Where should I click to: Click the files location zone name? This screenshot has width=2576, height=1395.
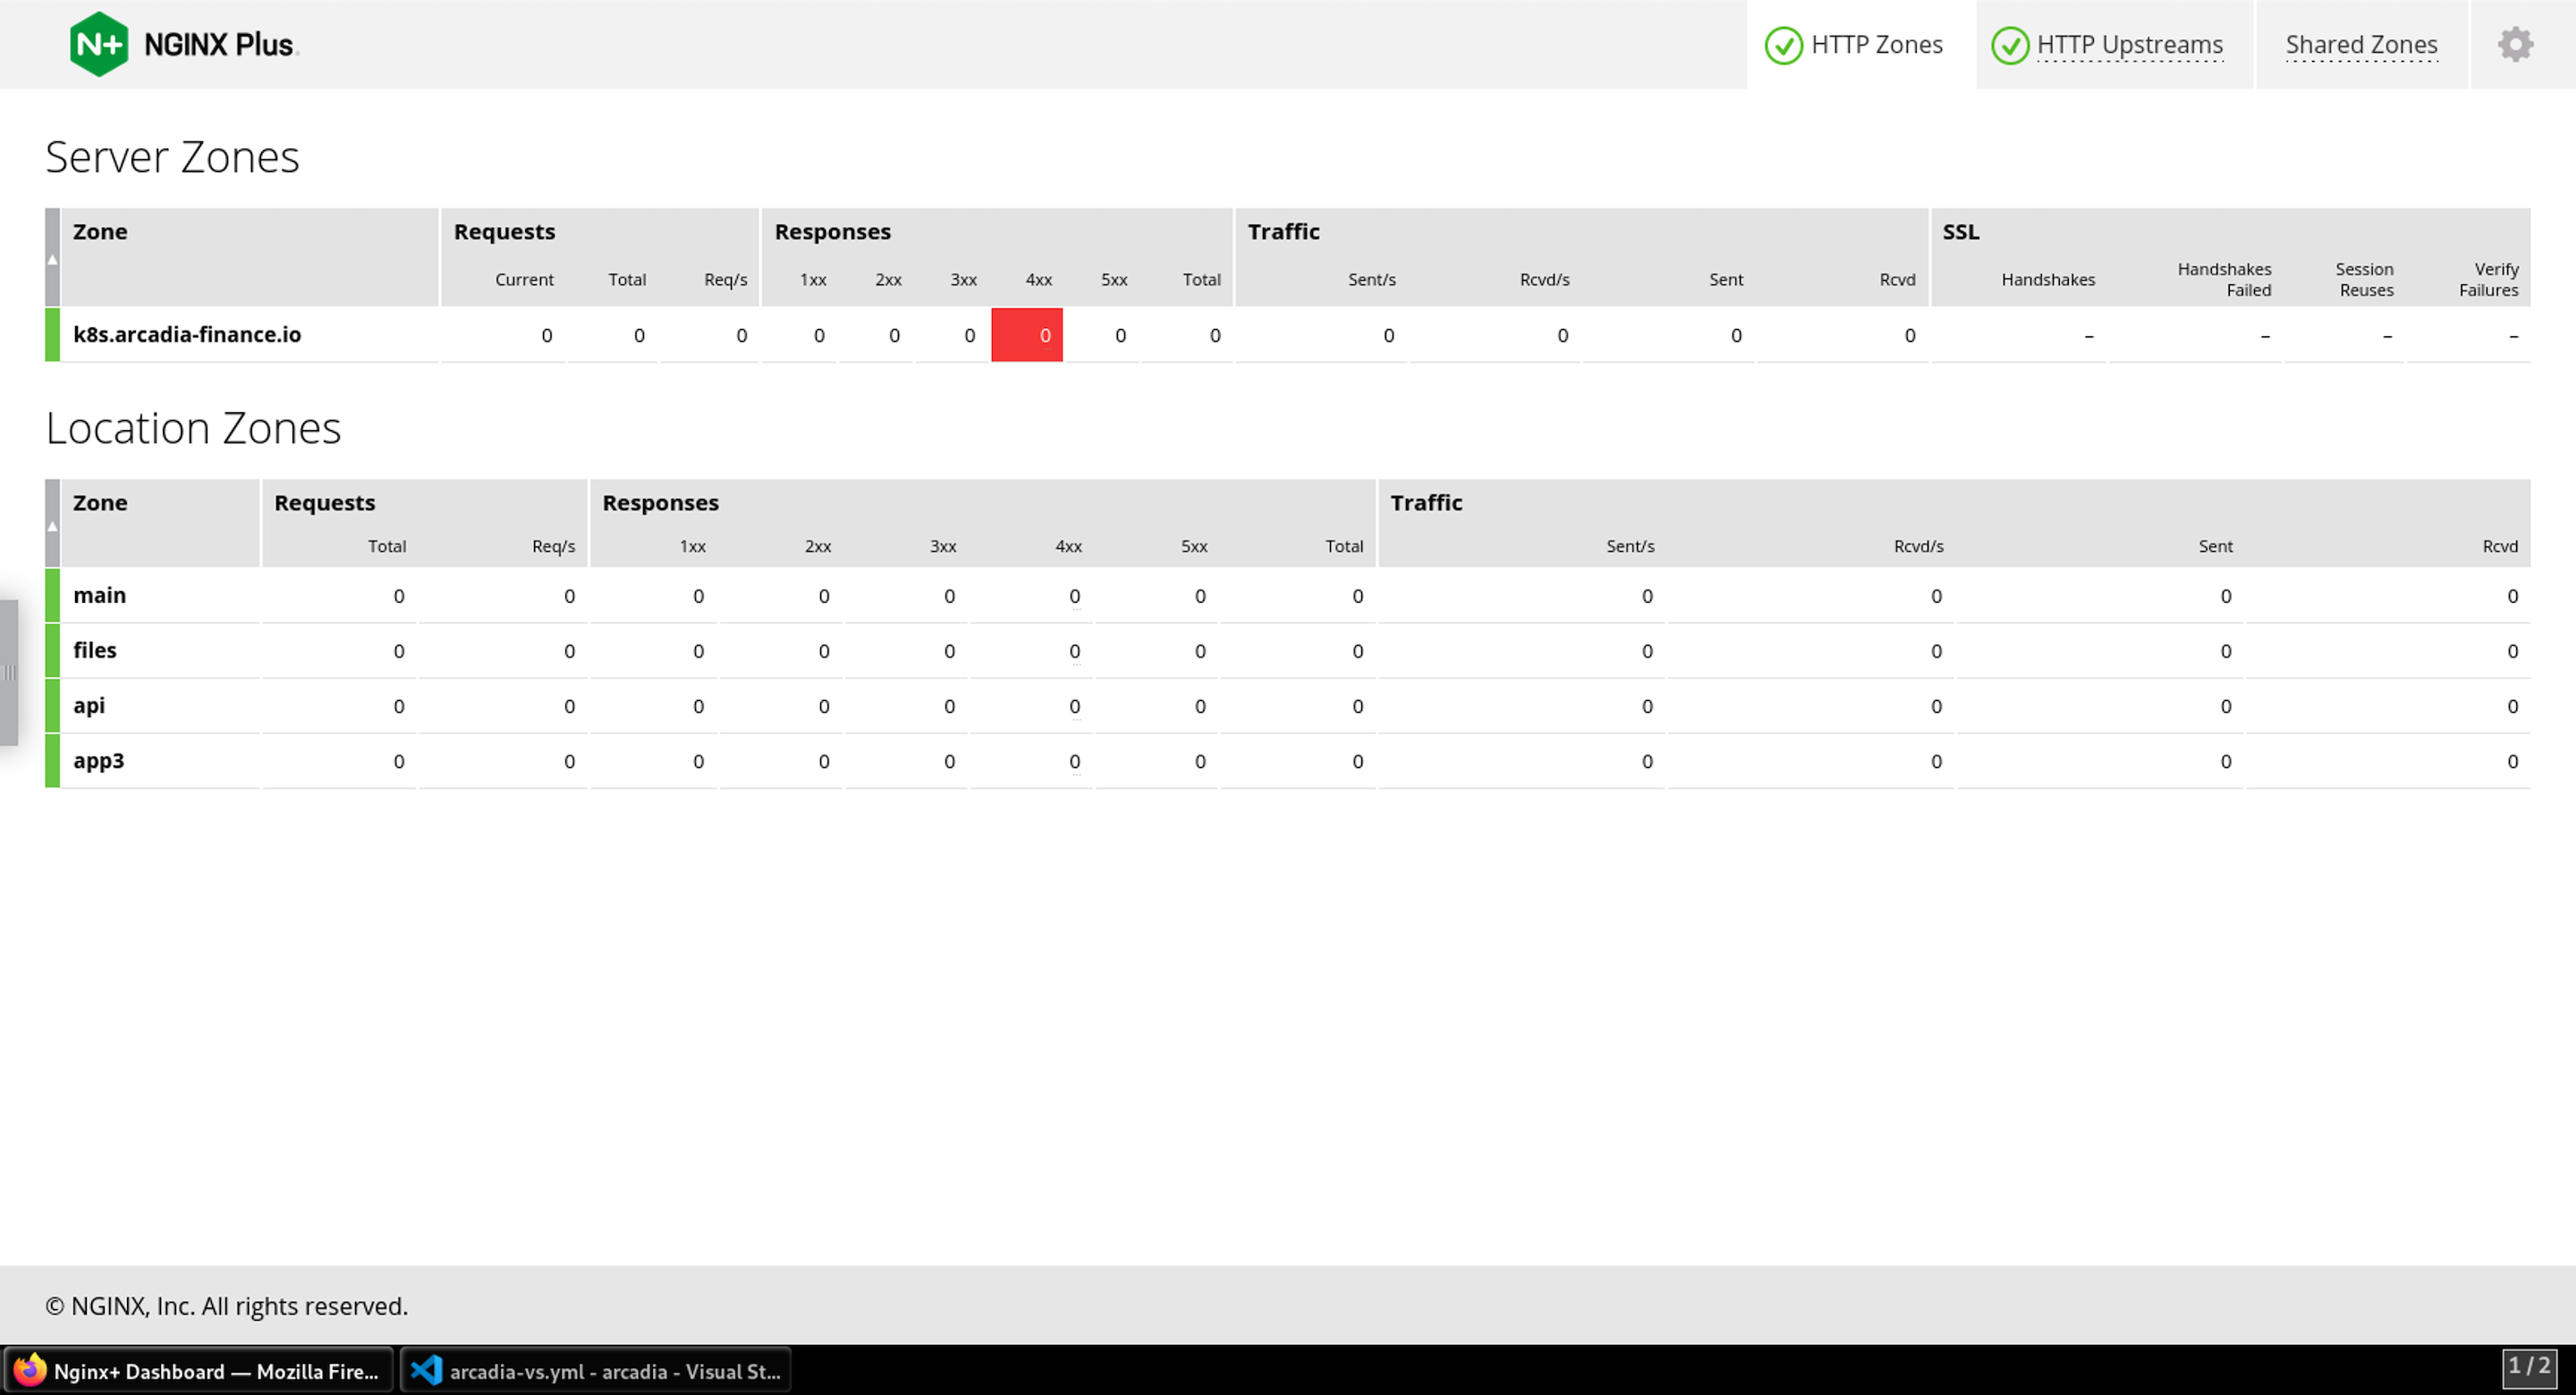click(x=95, y=650)
